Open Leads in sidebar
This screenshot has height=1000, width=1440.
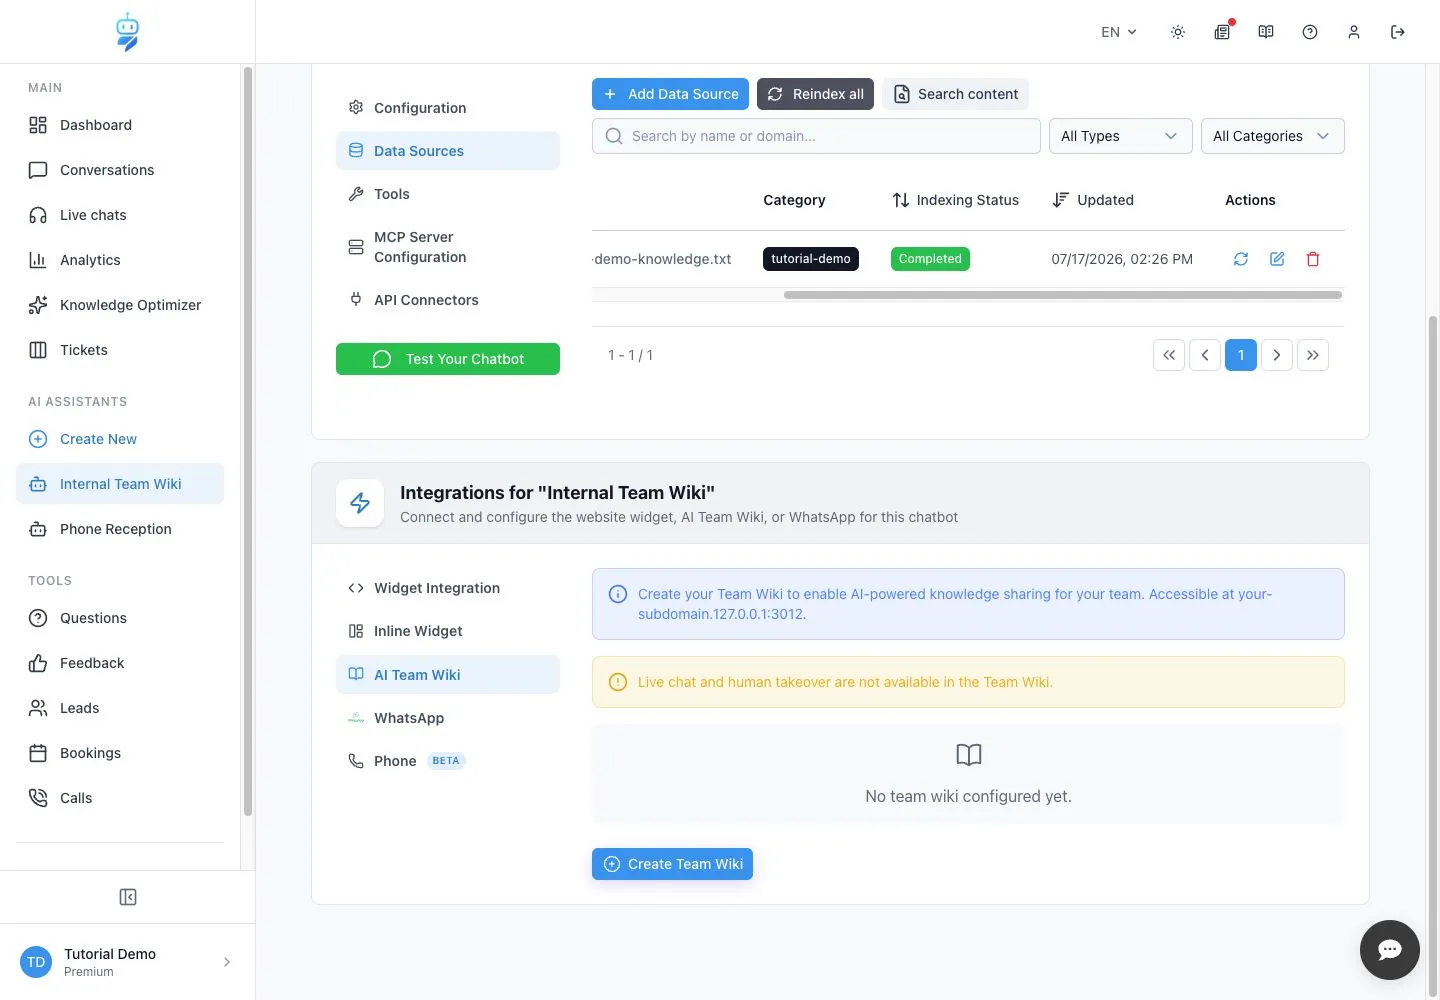click(x=120, y=708)
